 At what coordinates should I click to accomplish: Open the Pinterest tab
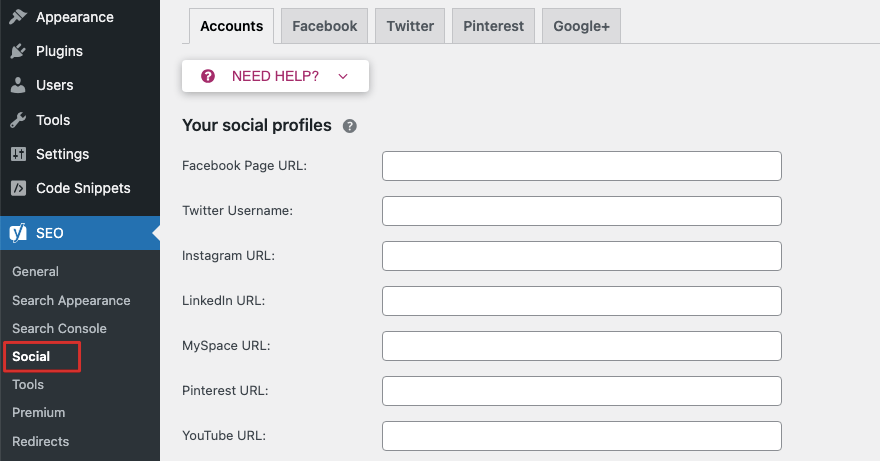[x=493, y=26]
